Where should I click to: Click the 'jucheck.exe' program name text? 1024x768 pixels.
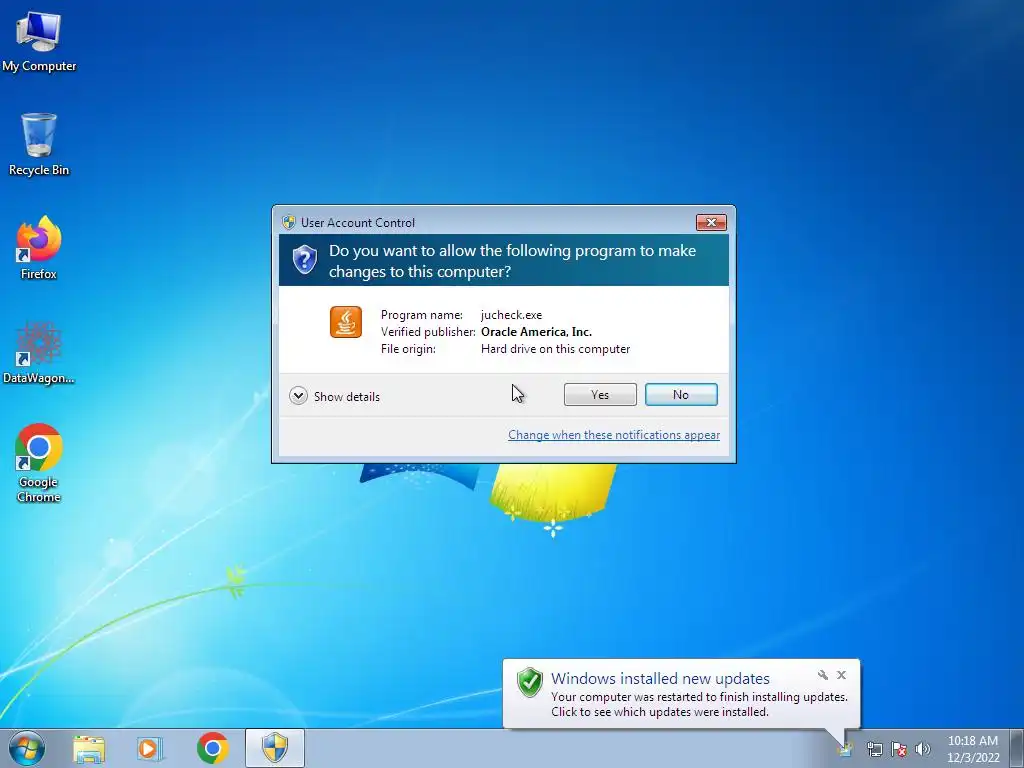pyautogui.click(x=511, y=315)
